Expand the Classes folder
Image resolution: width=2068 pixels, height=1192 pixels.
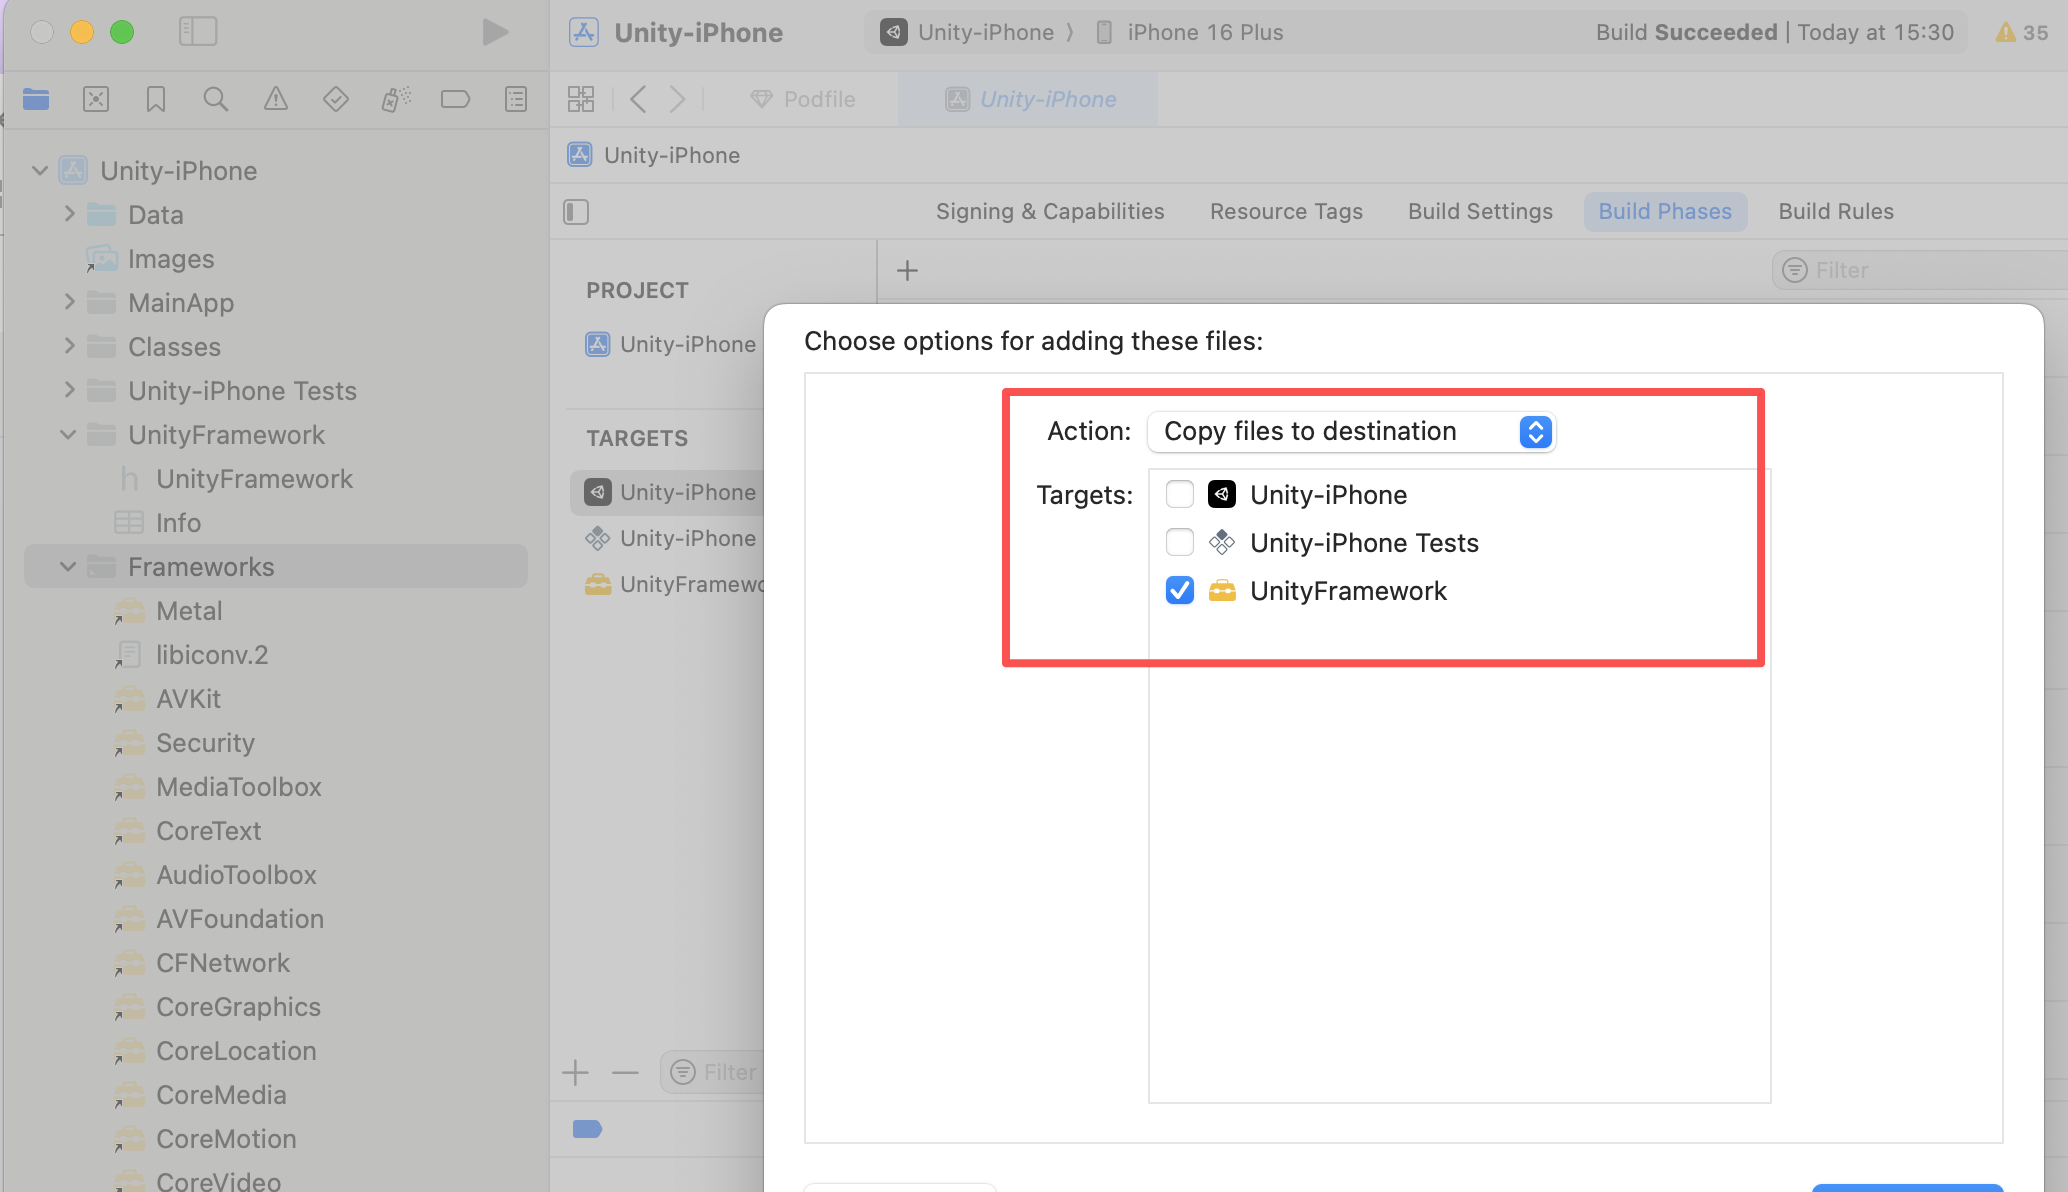[69, 346]
